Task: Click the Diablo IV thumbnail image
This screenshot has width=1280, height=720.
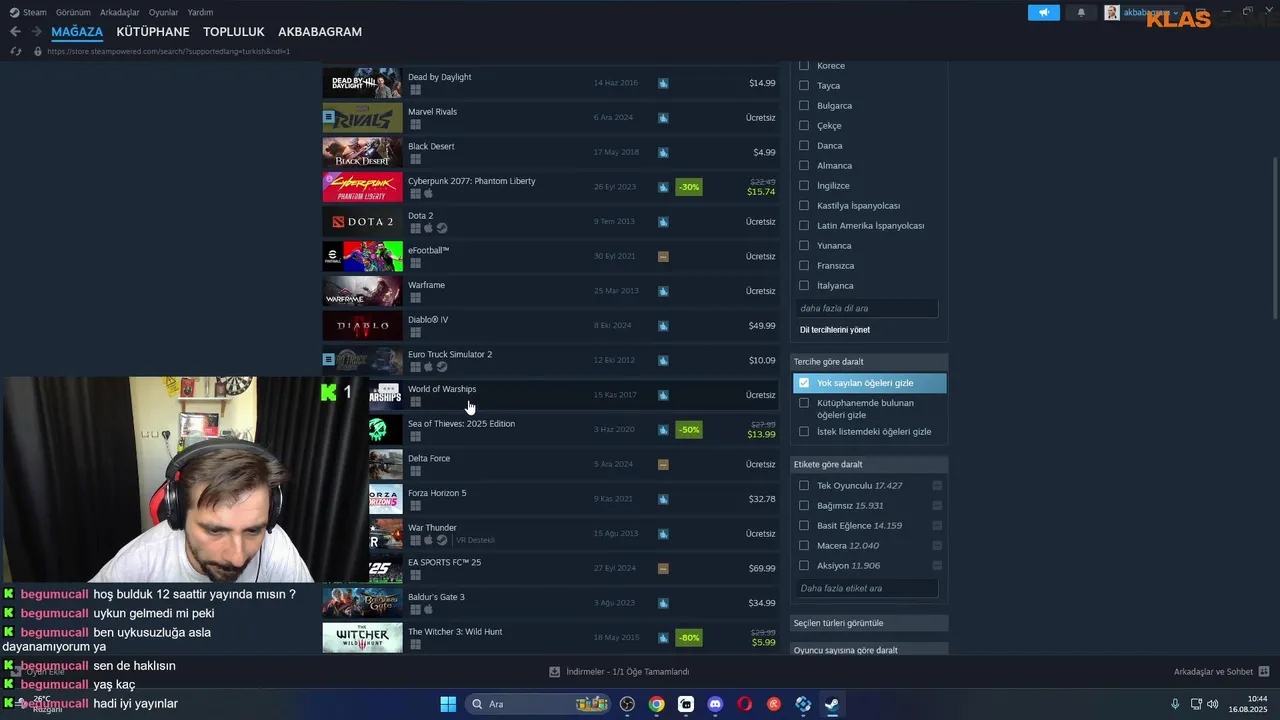Action: click(362, 326)
